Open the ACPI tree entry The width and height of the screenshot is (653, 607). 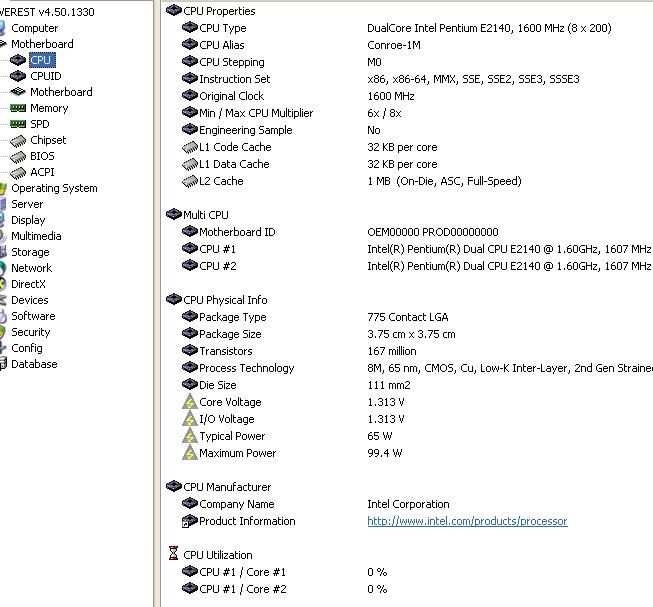point(42,172)
